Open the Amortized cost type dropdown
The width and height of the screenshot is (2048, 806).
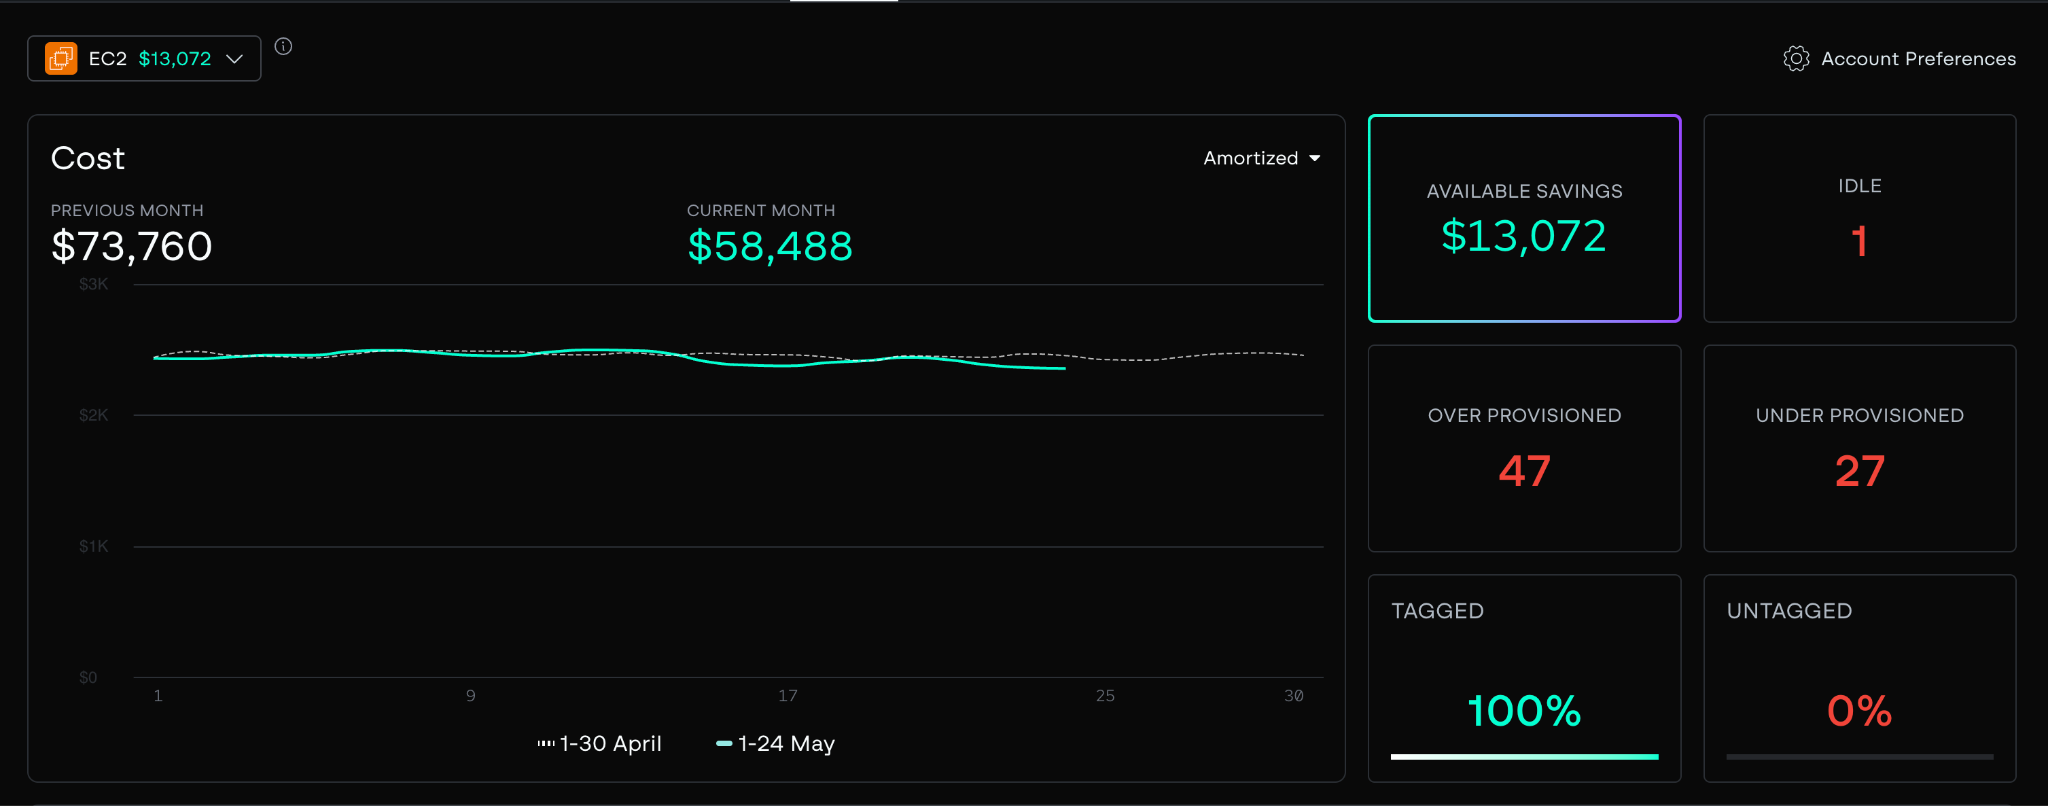pos(1262,158)
